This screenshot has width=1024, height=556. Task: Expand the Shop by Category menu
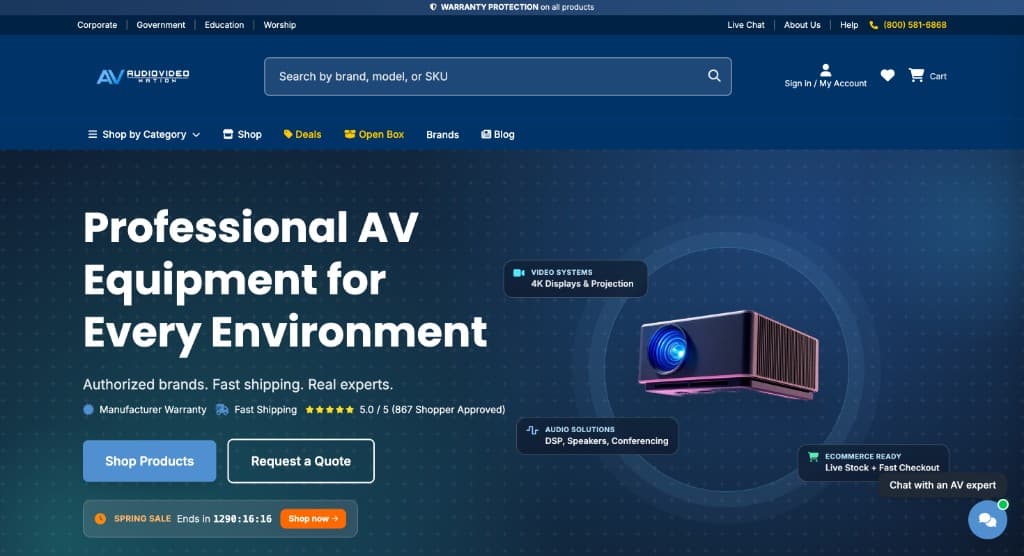click(144, 134)
